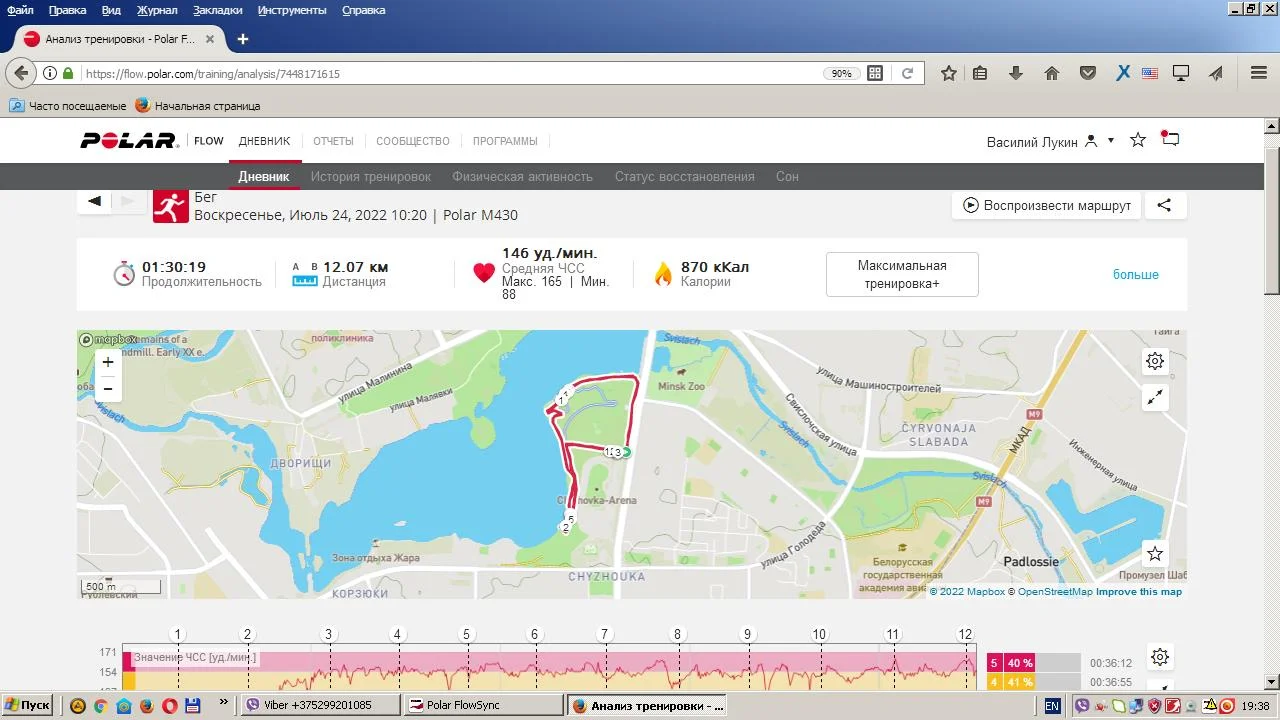This screenshot has width=1280, height=720.
Task: Switch to the ОТЧЕТЫ tab
Action: coord(333,141)
